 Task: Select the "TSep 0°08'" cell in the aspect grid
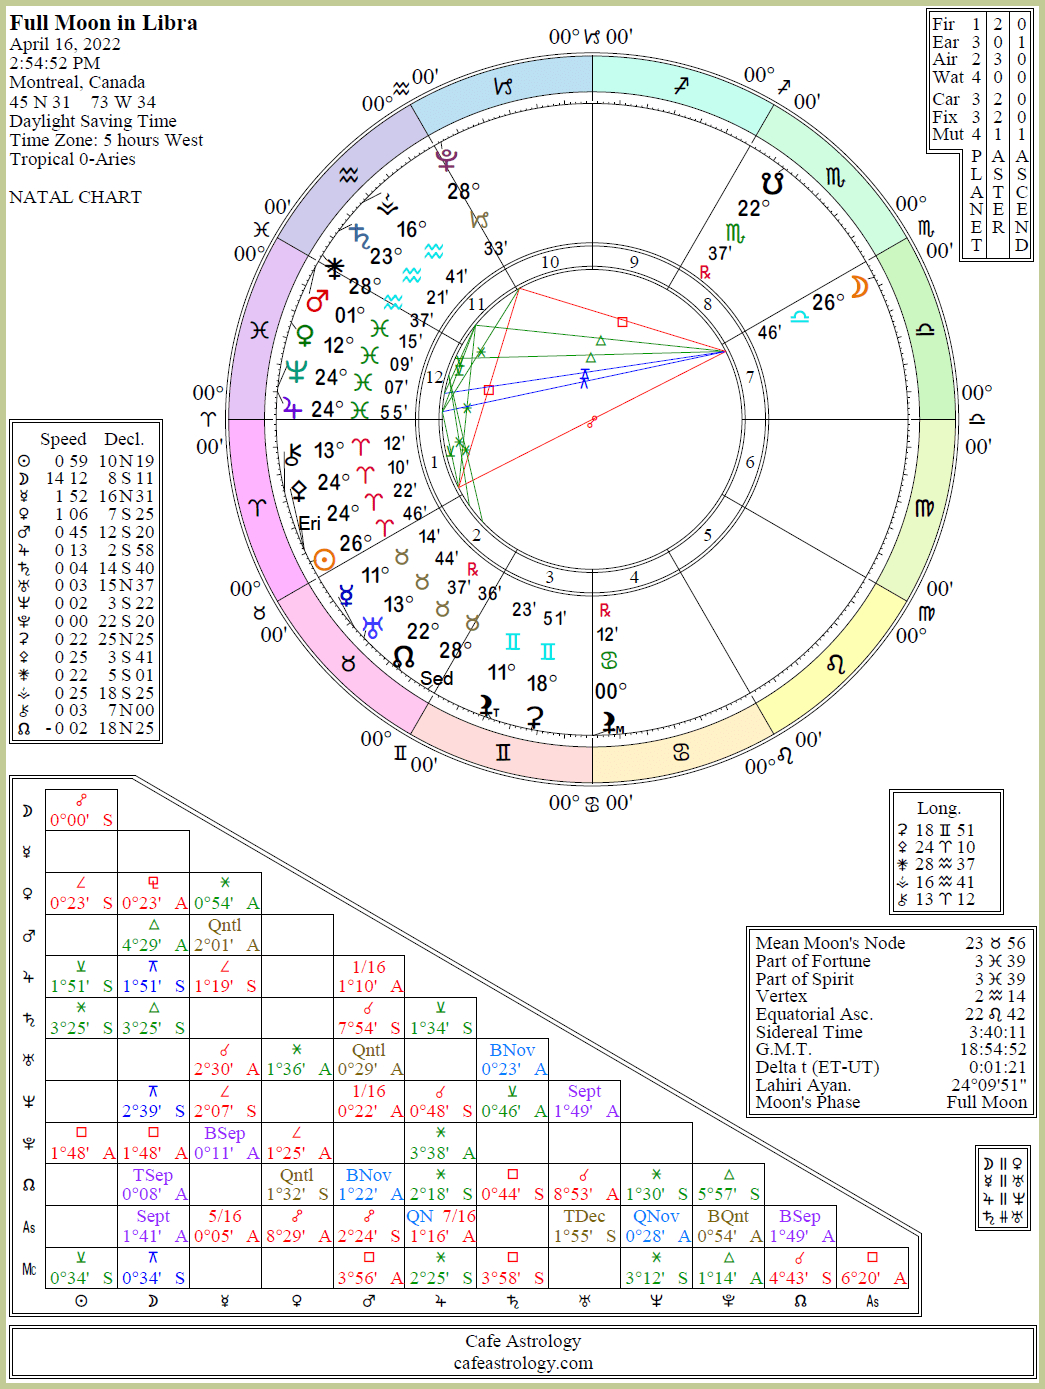coord(153,1185)
